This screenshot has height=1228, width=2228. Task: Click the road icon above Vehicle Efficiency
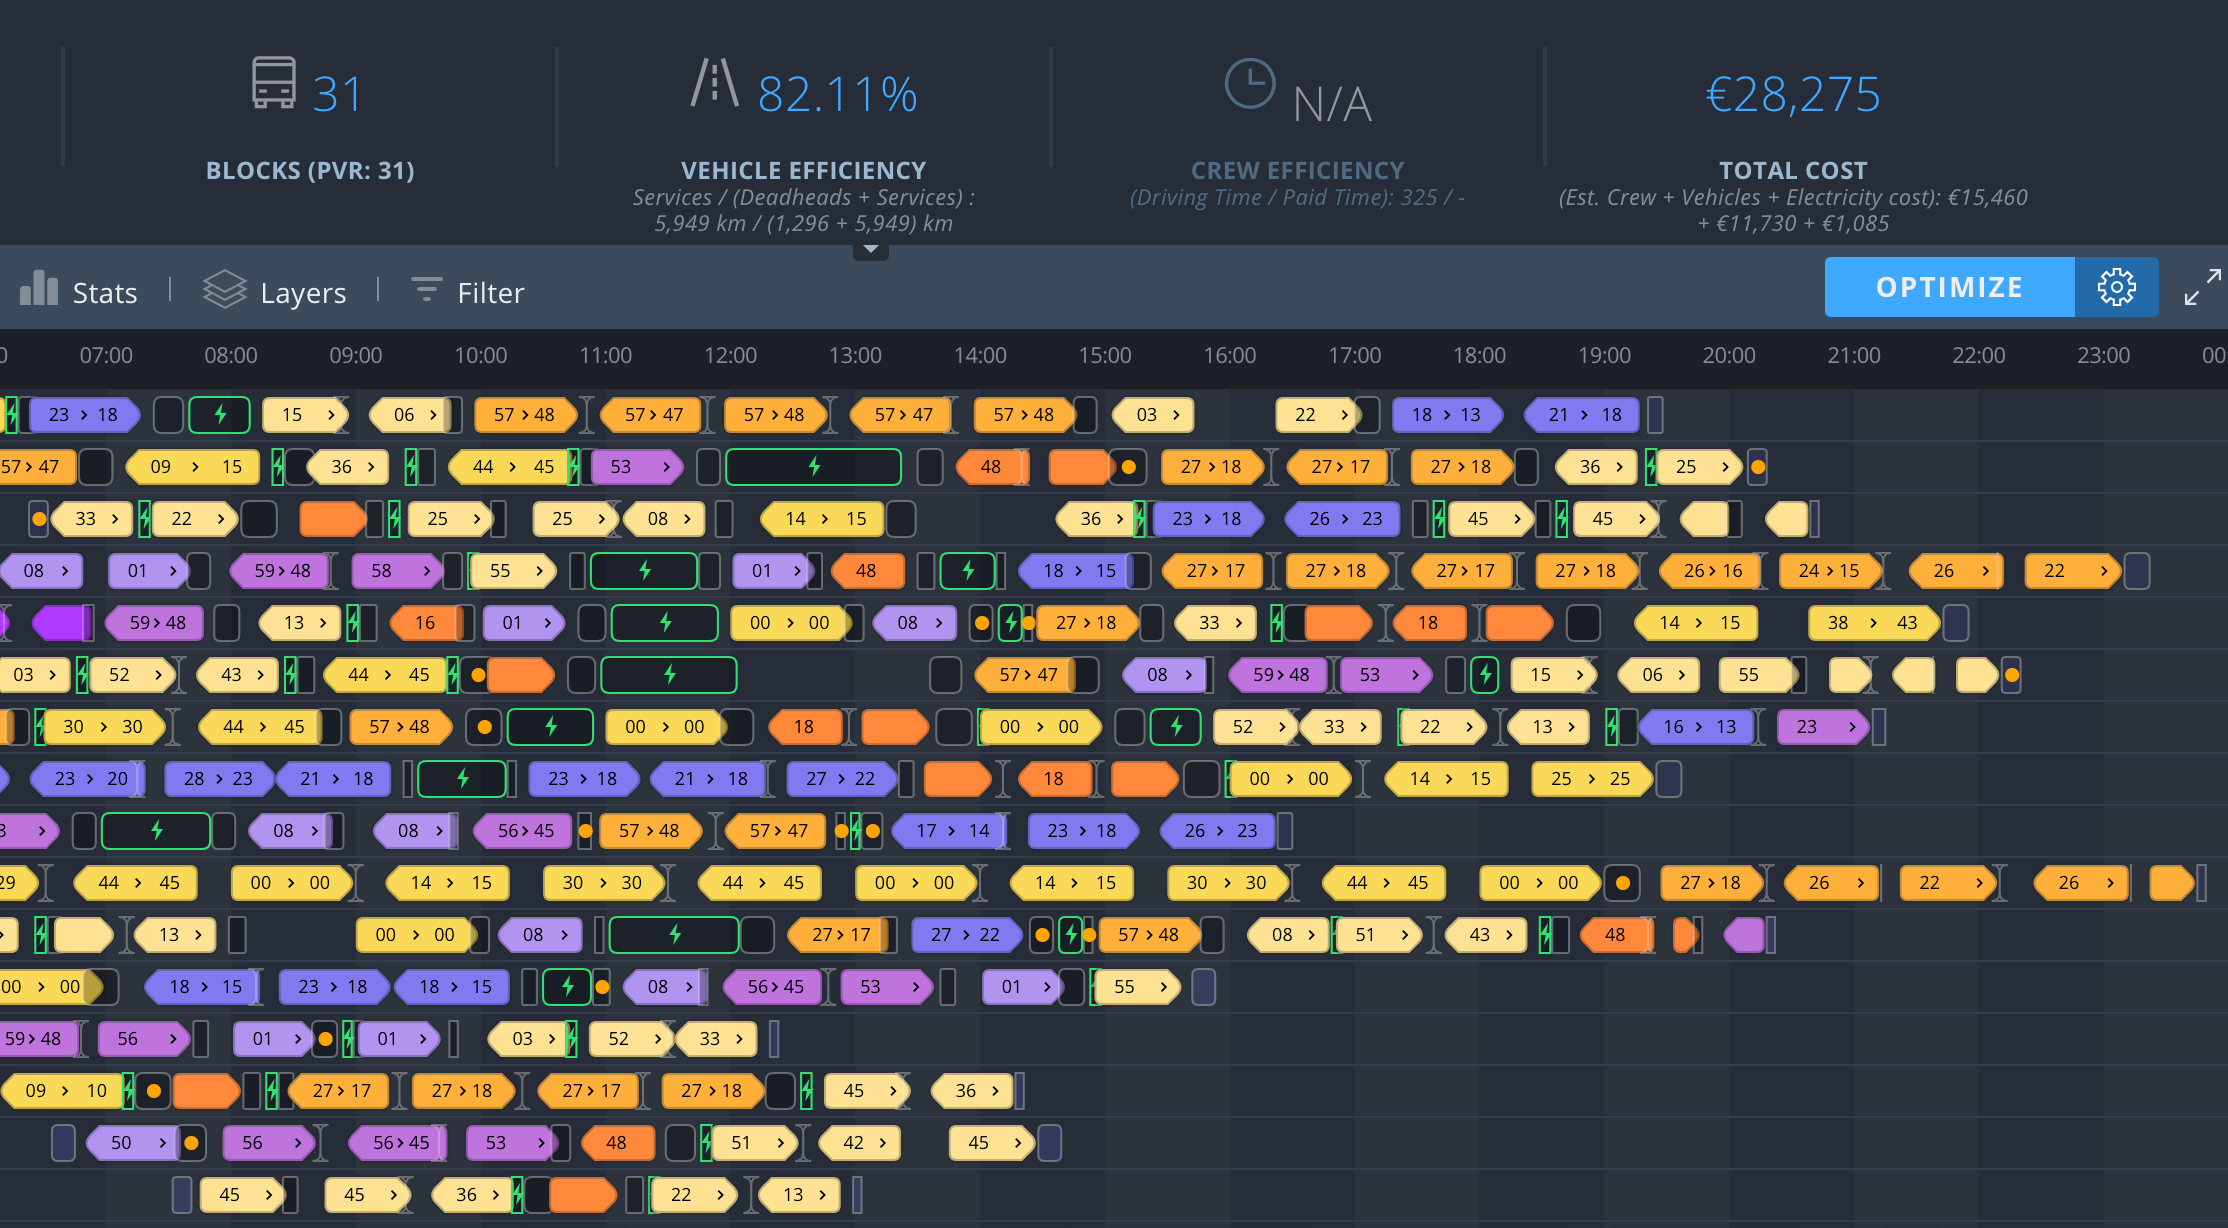coord(714,85)
